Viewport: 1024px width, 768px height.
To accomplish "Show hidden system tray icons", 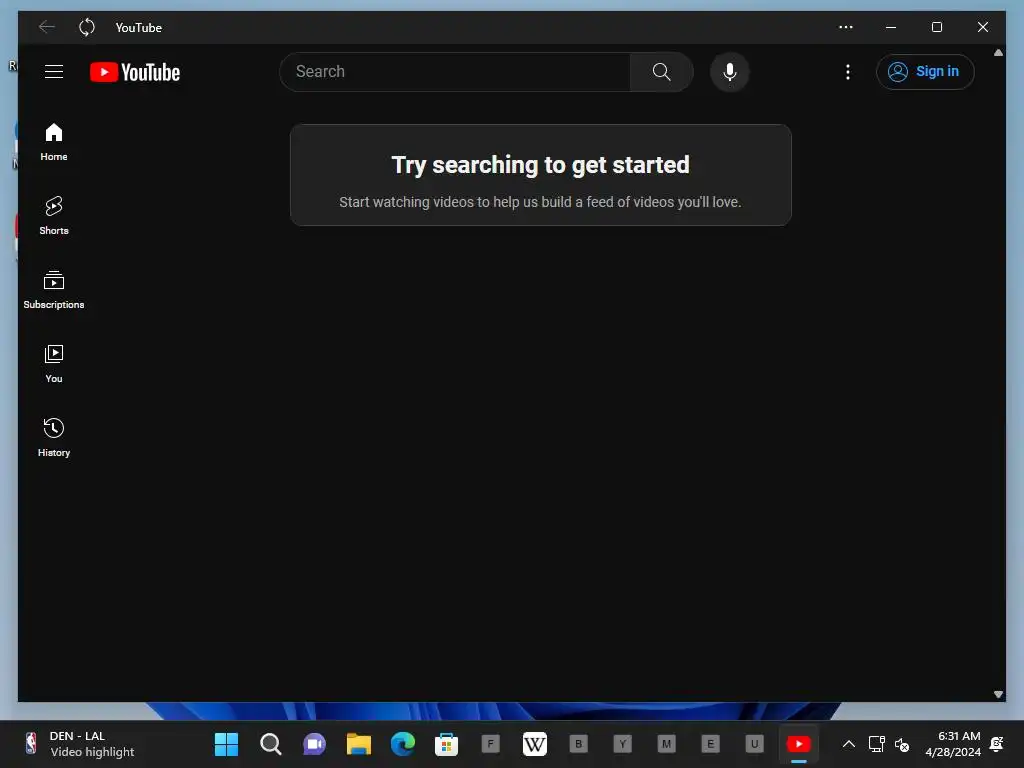I will point(848,744).
